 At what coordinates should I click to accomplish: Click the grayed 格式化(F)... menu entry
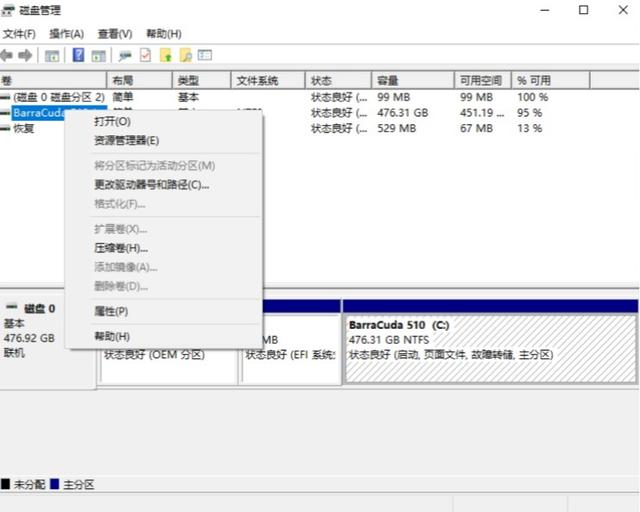pos(163,204)
